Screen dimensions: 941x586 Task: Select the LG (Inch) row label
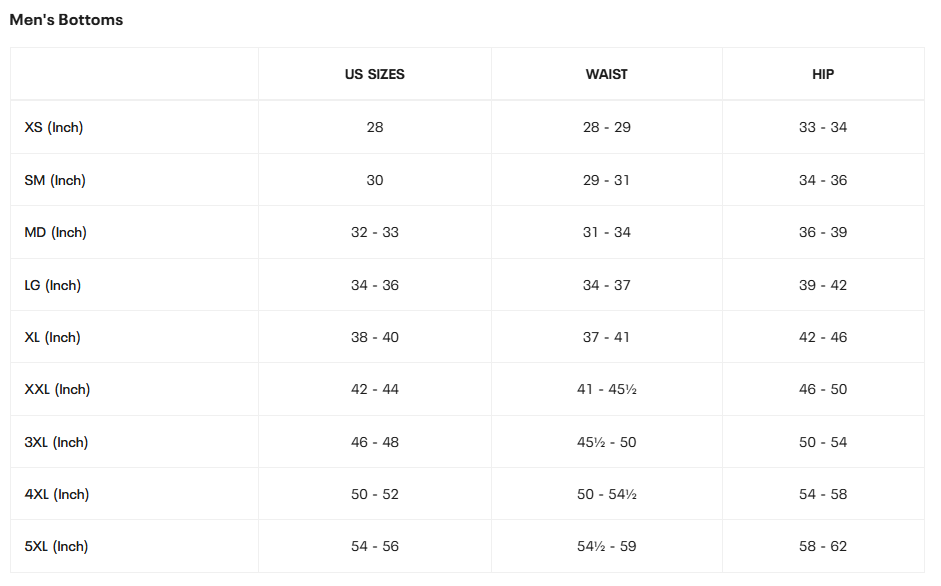click(x=53, y=286)
